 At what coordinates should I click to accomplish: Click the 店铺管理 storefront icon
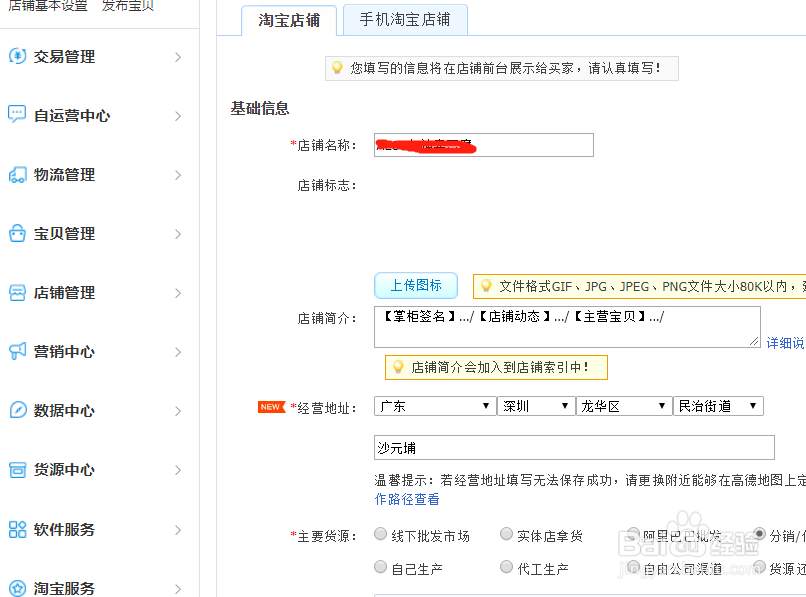click(17, 293)
